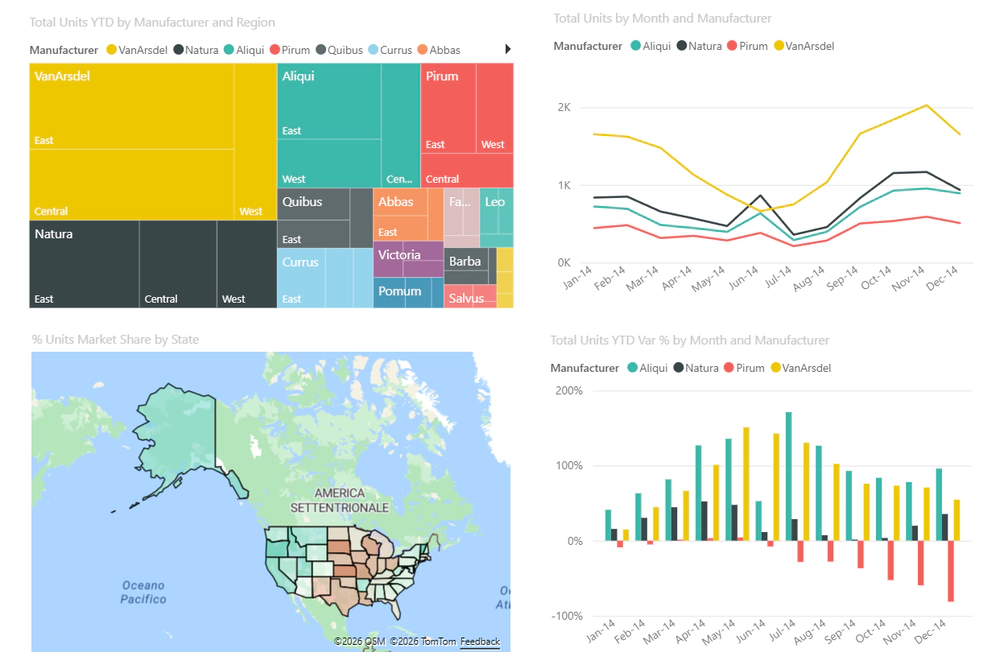Select the Aliqui East treemap tile

click(330, 101)
